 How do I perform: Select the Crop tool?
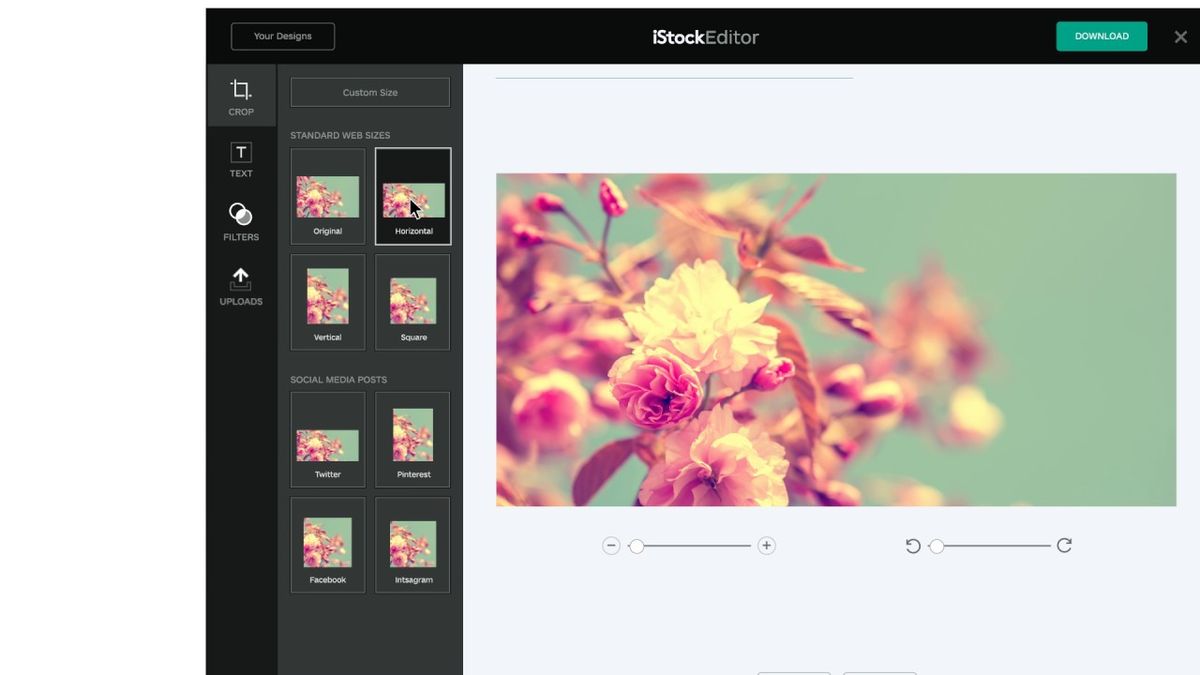pyautogui.click(x=241, y=95)
